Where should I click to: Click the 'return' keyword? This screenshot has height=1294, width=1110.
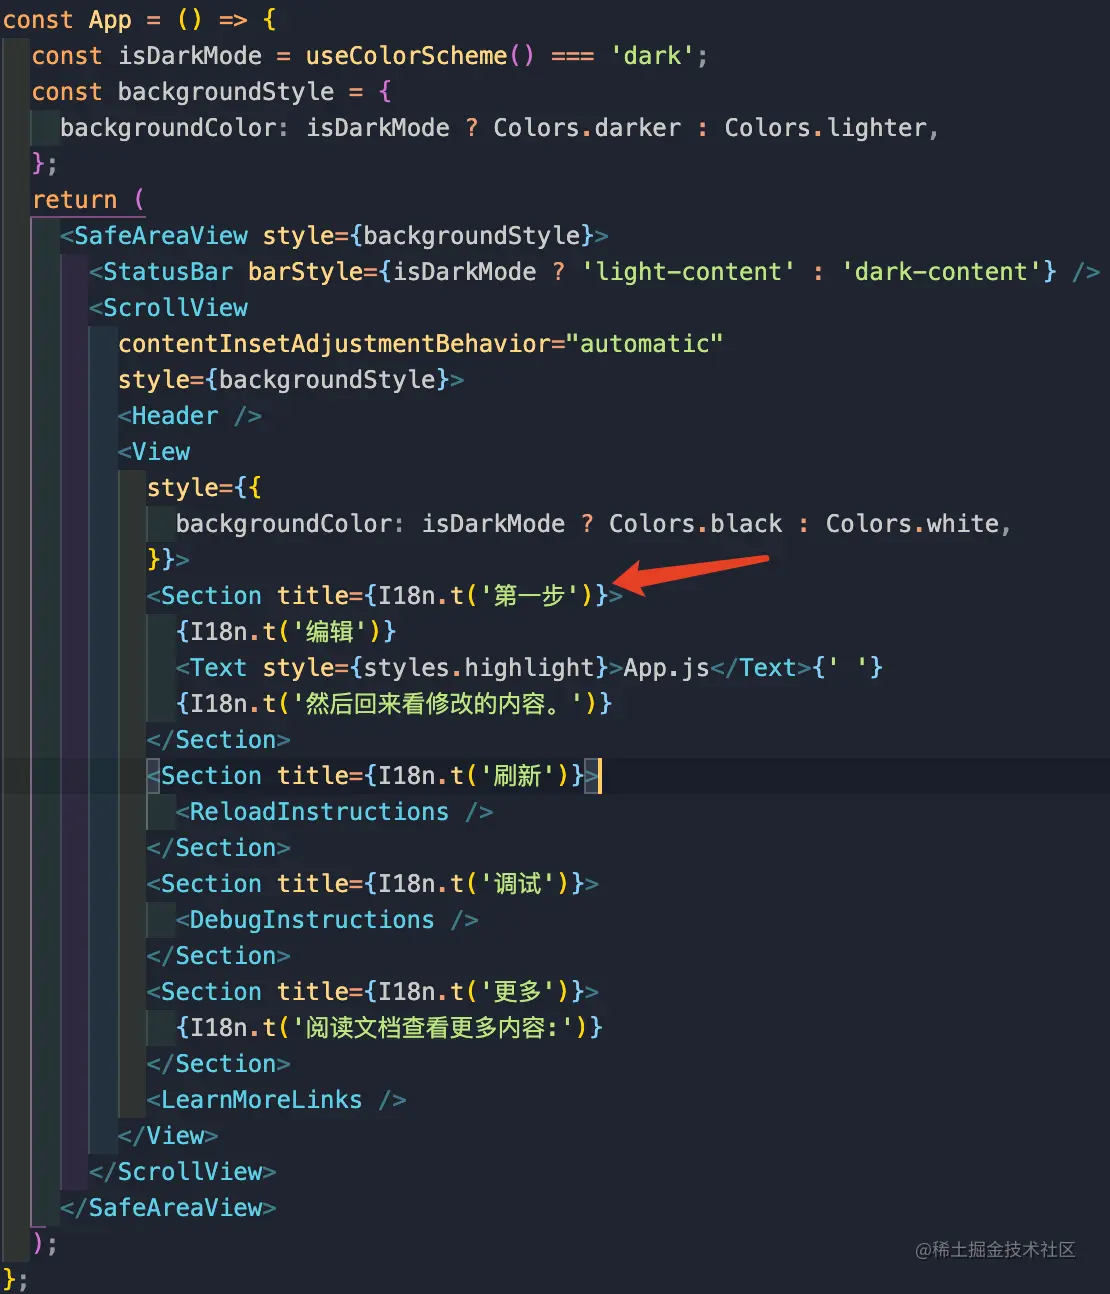tap(74, 200)
